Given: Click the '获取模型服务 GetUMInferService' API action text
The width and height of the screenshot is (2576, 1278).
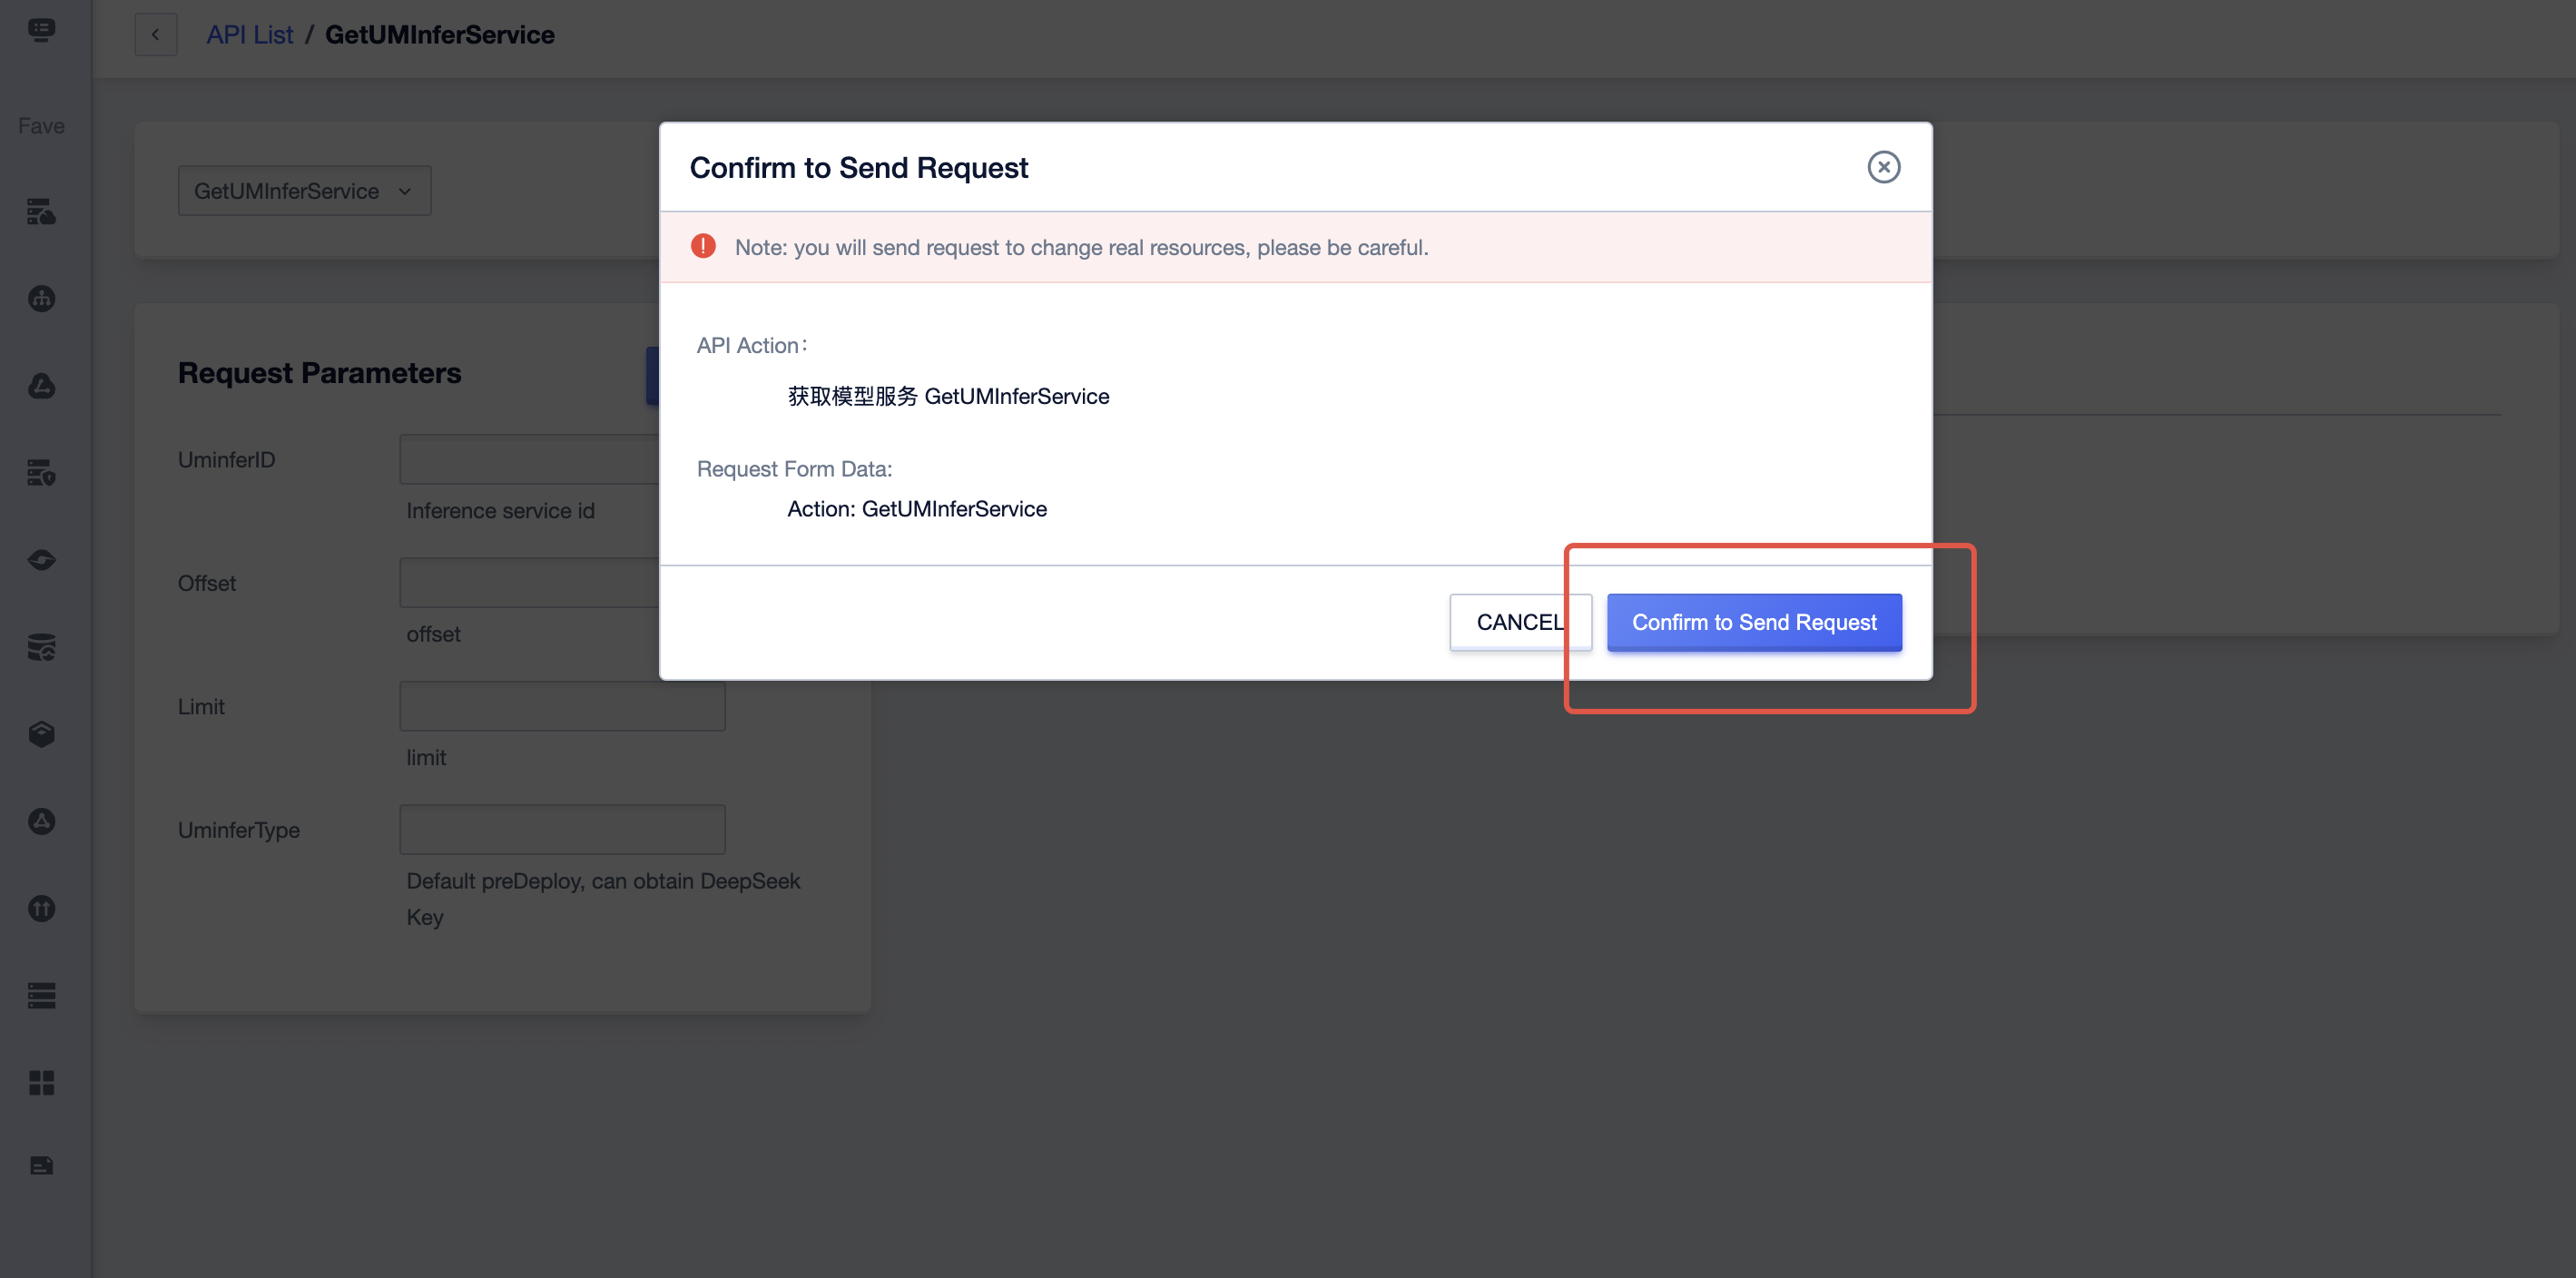Looking at the screenshot, I should point(948,396).
